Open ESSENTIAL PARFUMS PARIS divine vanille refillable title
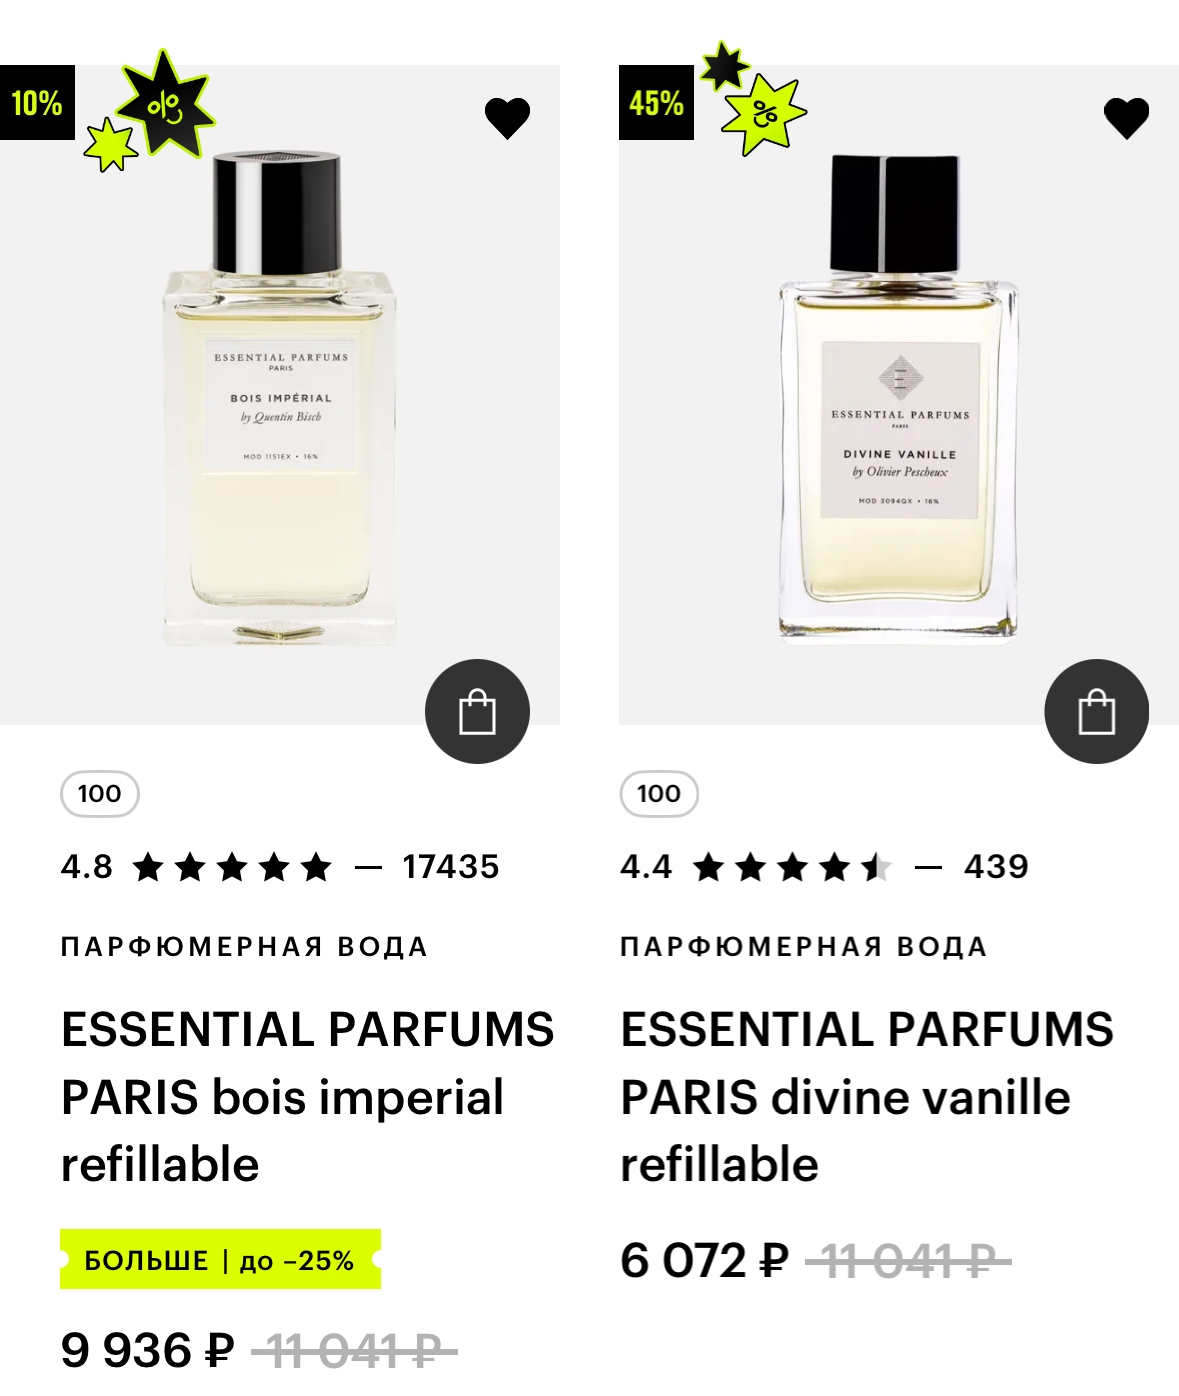Screen dimensions: 1179x1396 click(866, 1097)
